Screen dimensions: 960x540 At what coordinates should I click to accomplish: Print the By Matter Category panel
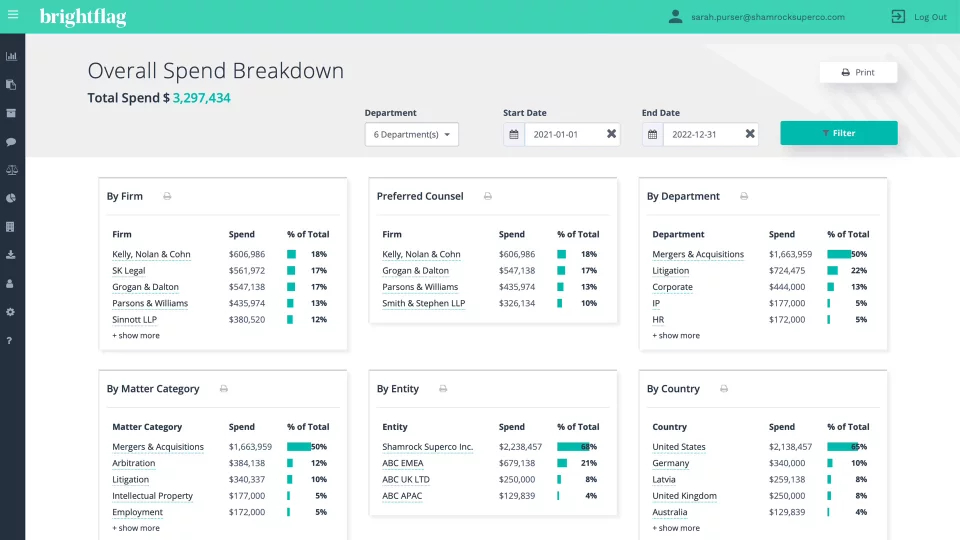point(224,389)
